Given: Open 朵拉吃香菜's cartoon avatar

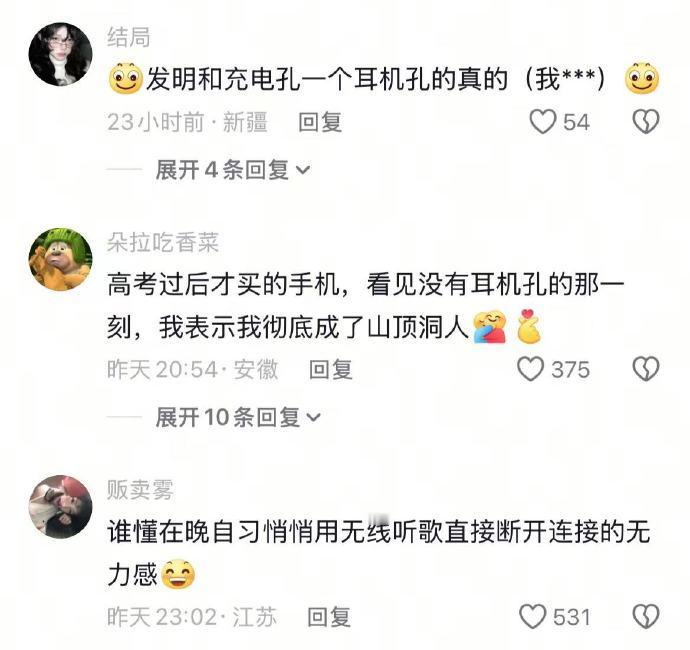Looking at the screenshot, I should click(x=60, y=259).
